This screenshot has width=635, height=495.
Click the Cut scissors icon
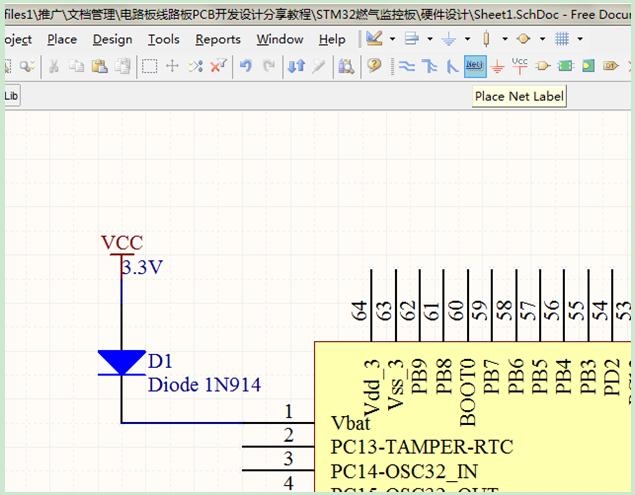pyautogui.click(x=53, y=66)
